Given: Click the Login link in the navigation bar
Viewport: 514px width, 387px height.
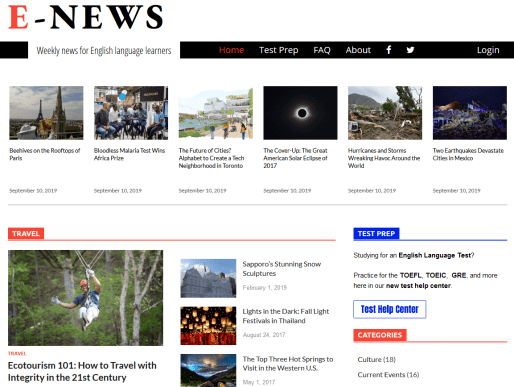Looking at the screenshot, I should [488, 50].
